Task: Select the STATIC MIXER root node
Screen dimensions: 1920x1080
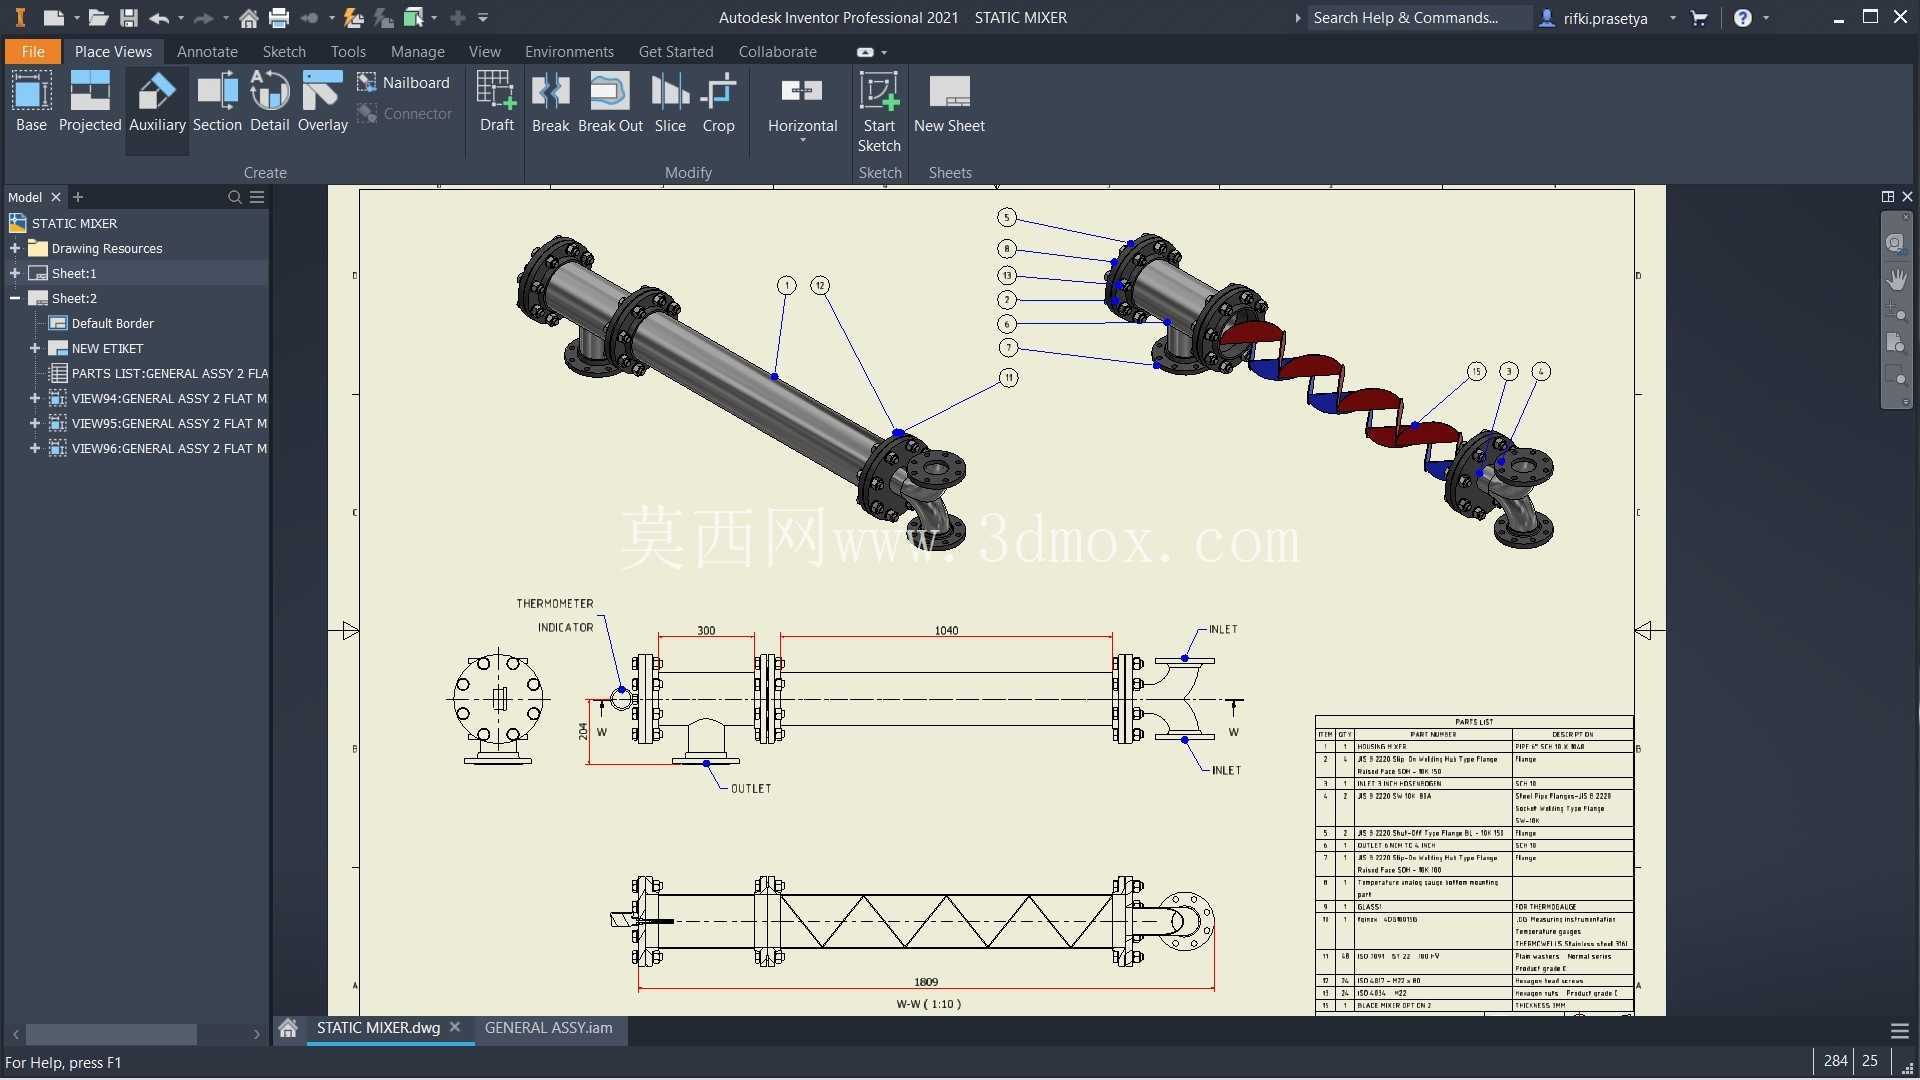Action: 74,223
